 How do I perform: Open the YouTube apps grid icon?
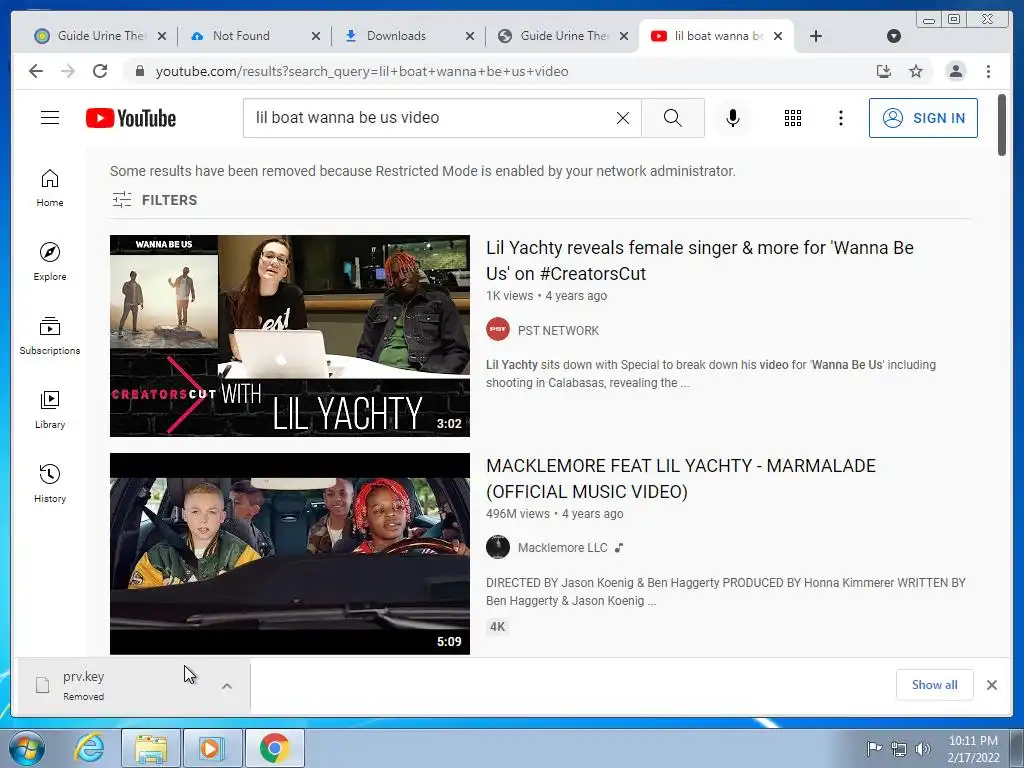(793, 118)
